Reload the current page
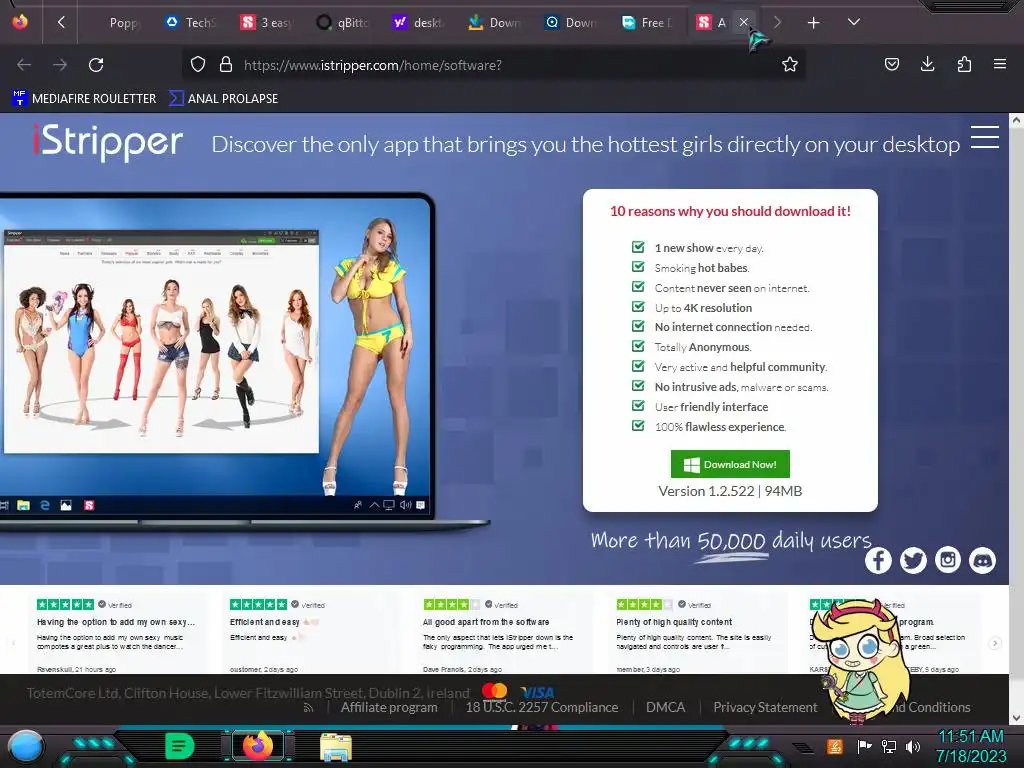This screenshot has width=1024, height=768. tap(96, 65)
